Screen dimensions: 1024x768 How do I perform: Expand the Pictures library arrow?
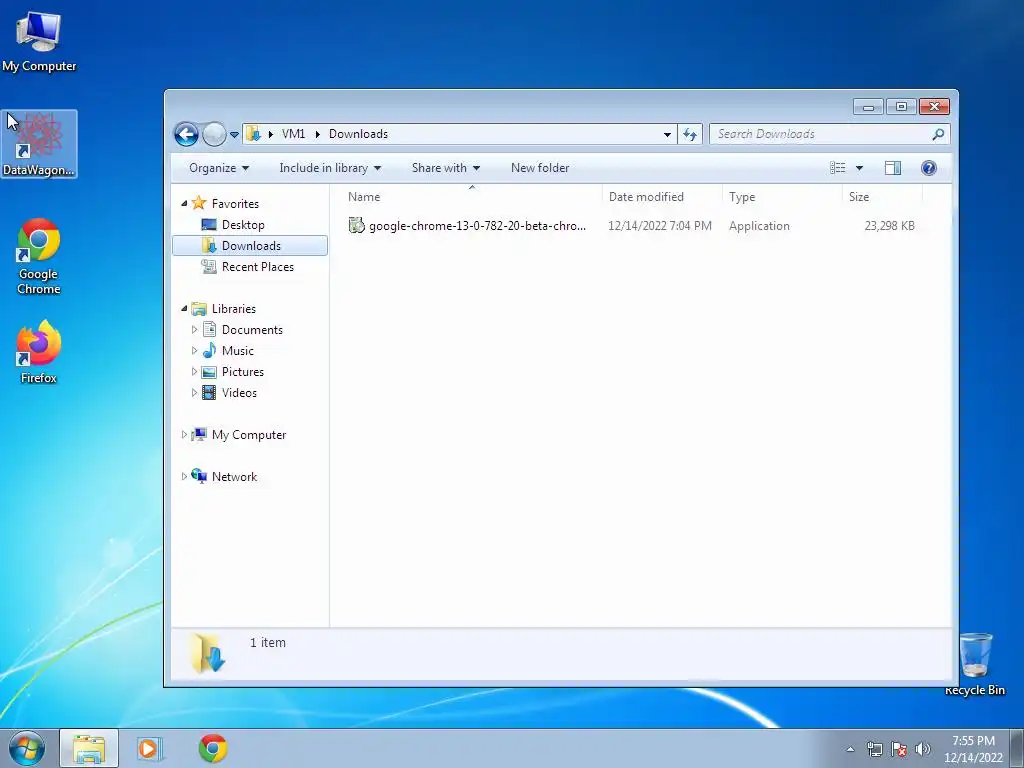tap(194, 372)
